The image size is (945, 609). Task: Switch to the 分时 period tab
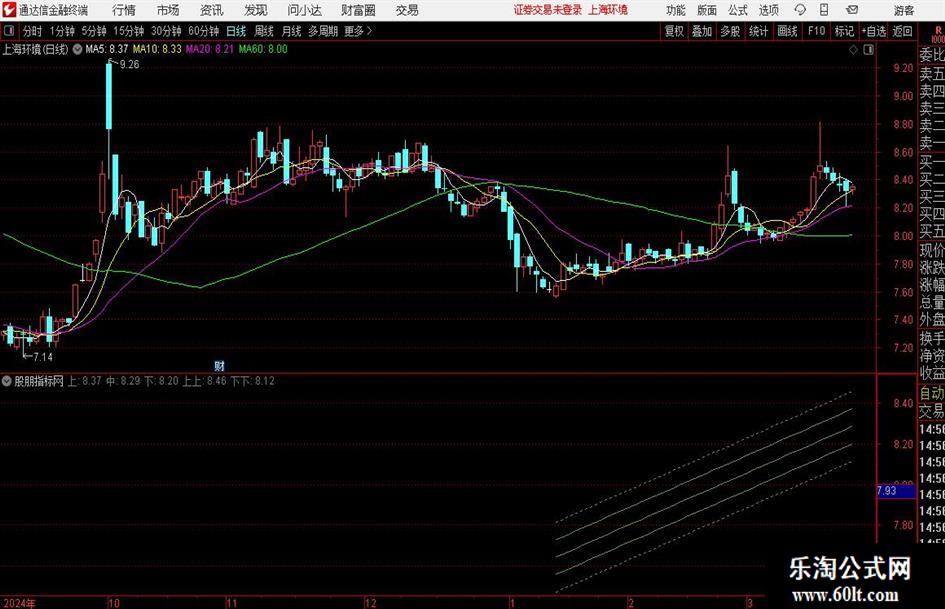pyautogui.click(x=33, y=31)
